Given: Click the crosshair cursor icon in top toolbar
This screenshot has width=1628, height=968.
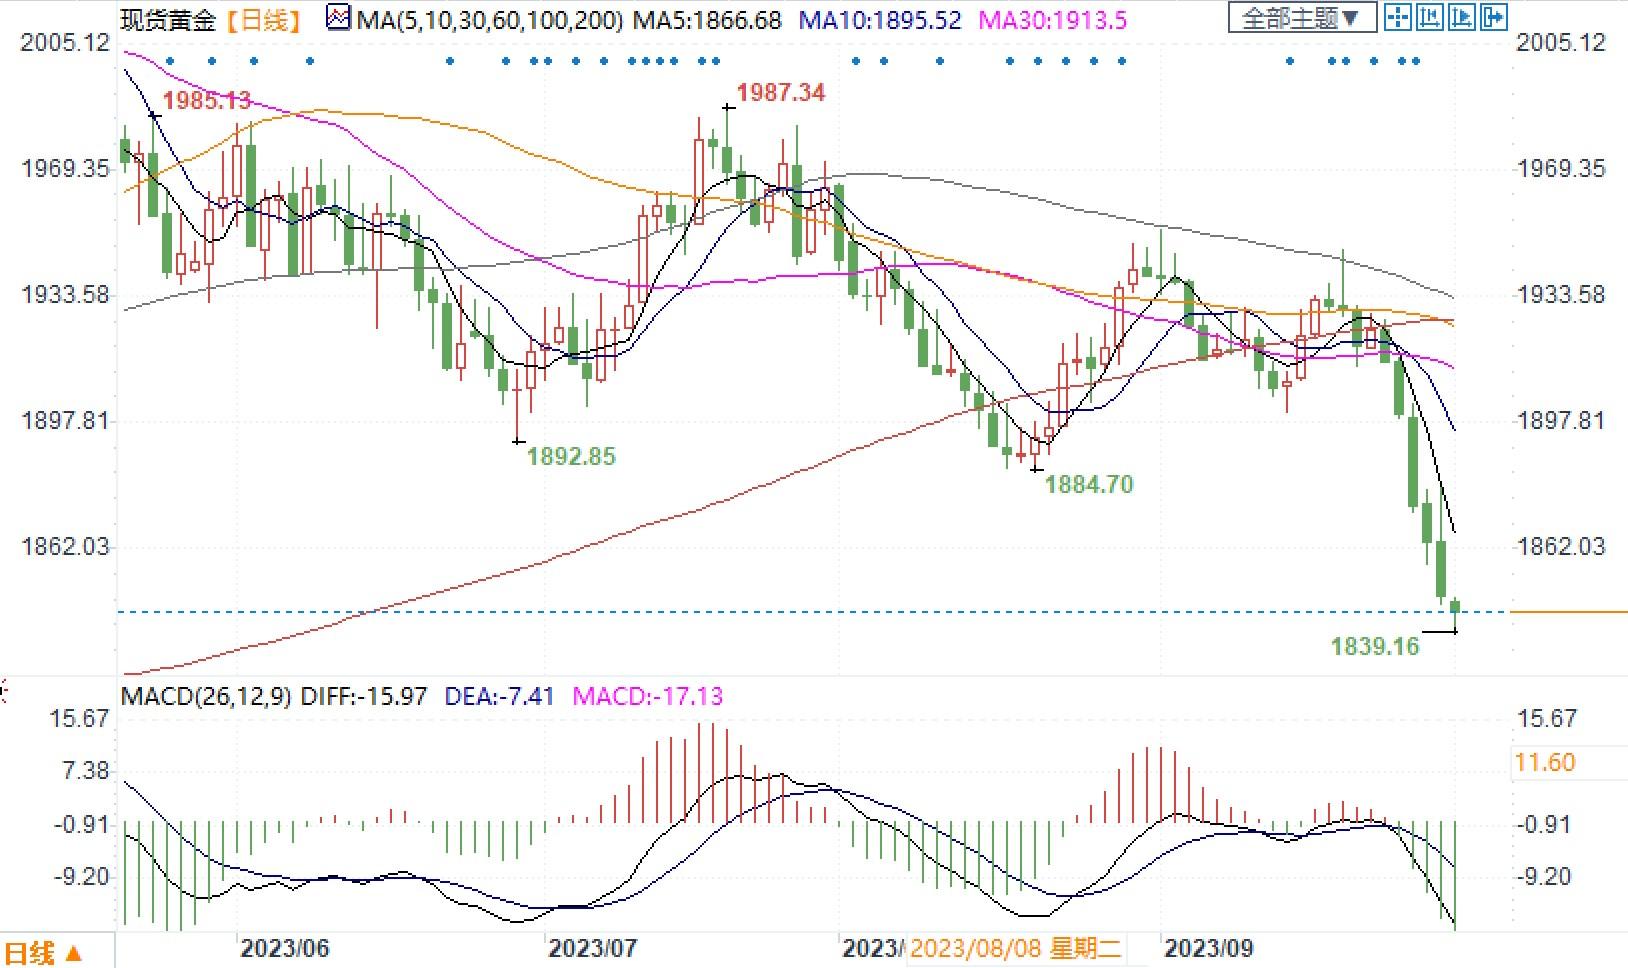Looking at the screenshot, I should pyautogui.click(x=1399, y=17).
